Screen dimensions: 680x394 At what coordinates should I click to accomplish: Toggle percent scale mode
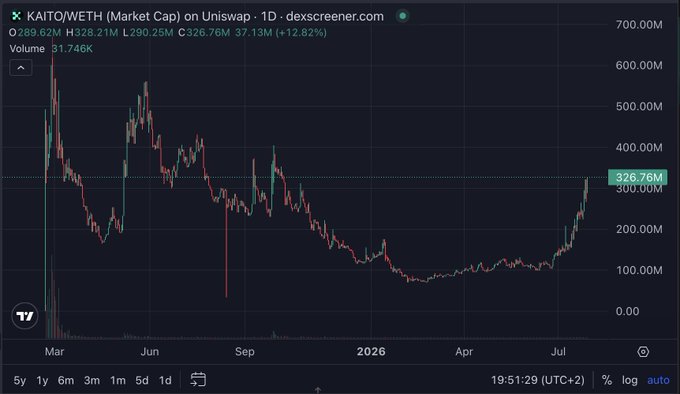607,380
